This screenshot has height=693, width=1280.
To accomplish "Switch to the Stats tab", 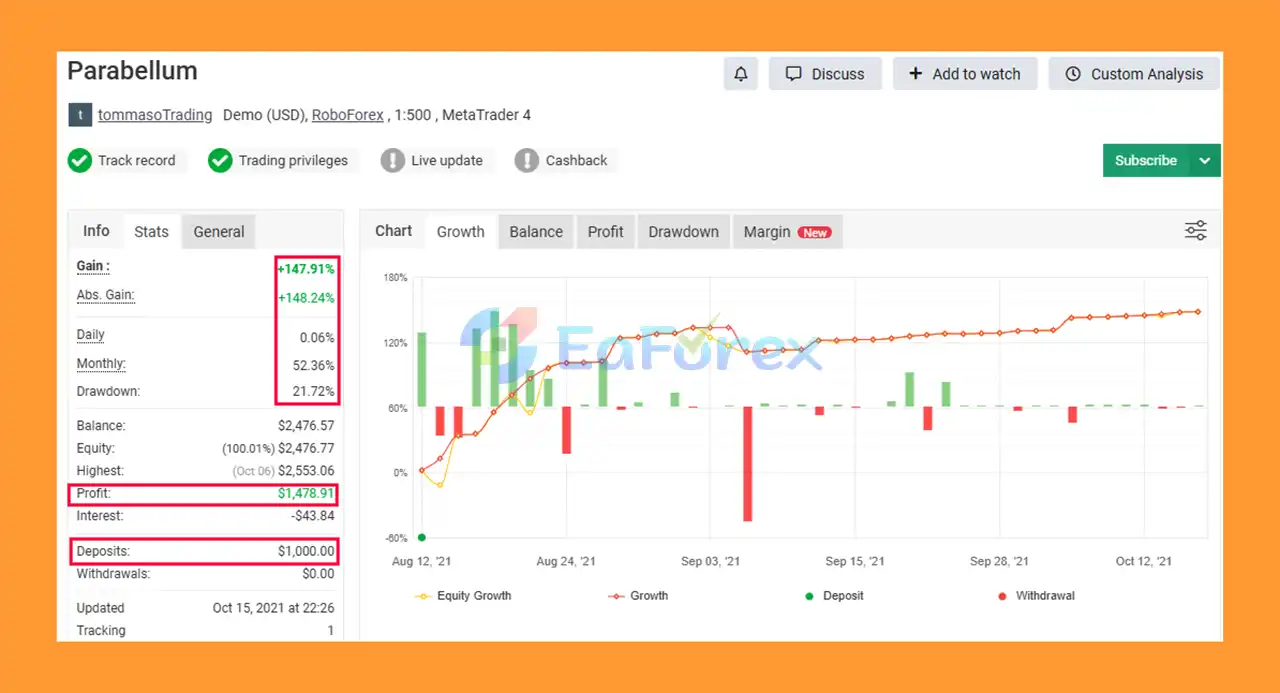I will (x=152, y=231).
